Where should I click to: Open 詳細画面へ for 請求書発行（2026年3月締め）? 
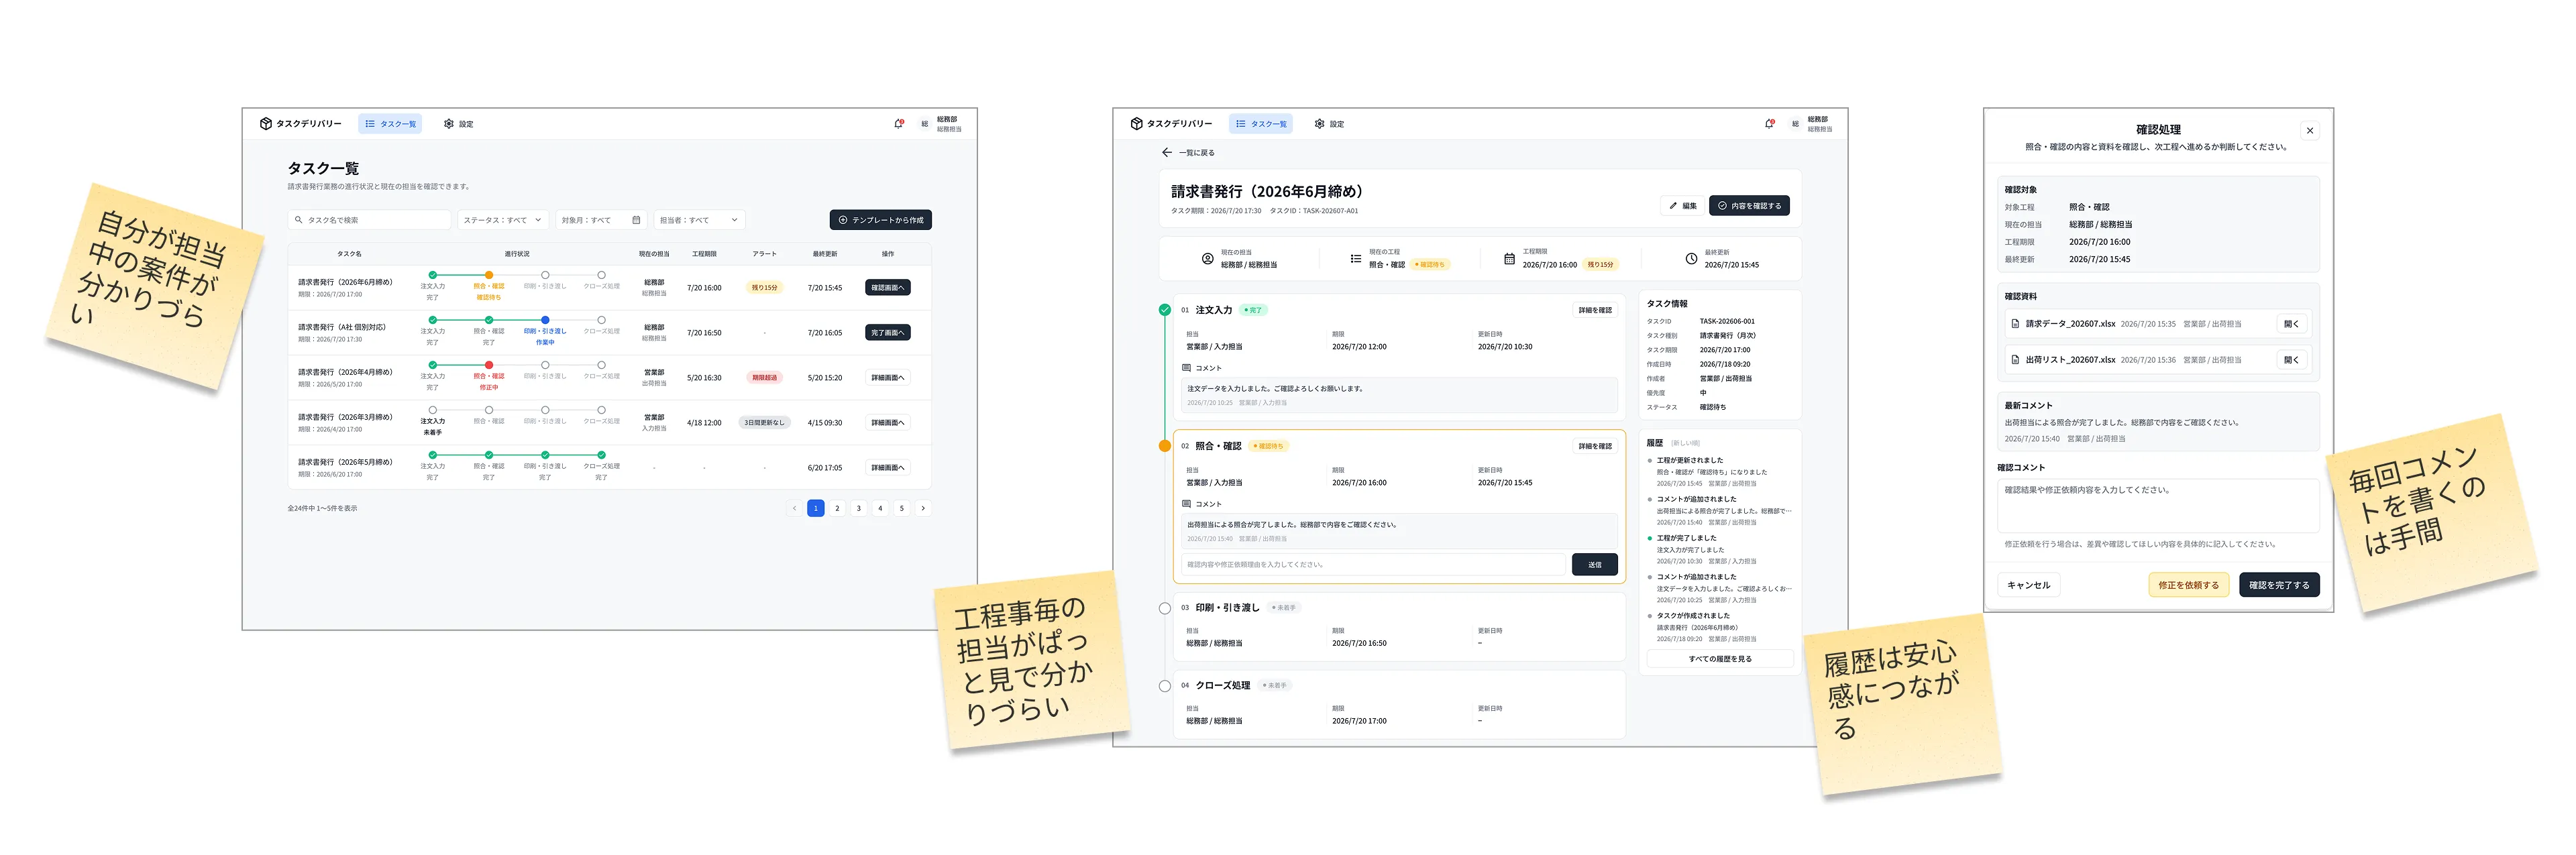pyautogui.click(x=887, y=423)
